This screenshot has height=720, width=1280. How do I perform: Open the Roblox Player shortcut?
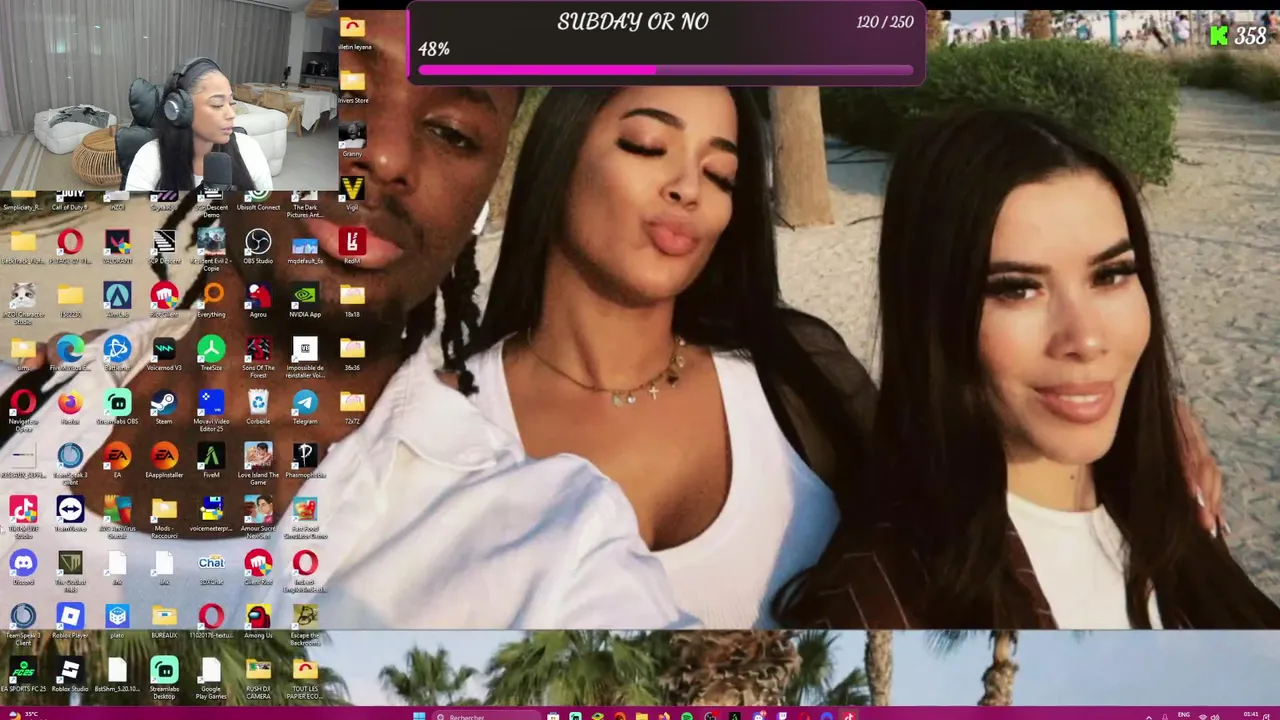pyautogui.click(x=70, y=621)
